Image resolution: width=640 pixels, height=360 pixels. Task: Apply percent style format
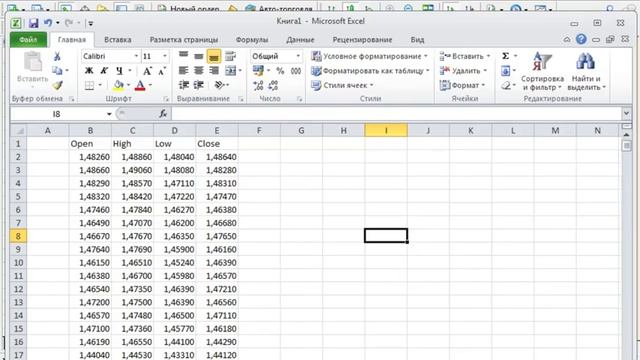pyautogui.click(x=280, y=71)
